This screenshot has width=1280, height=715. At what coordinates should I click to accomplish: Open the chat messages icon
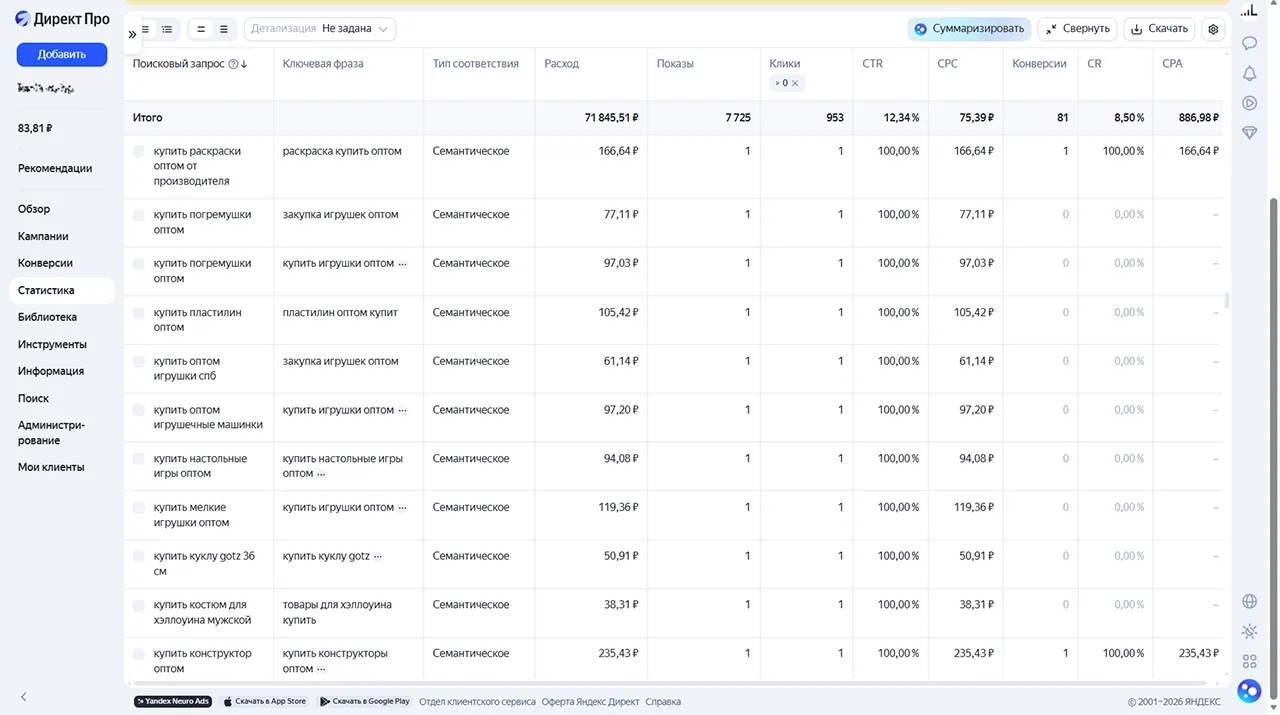(x=1249, y=43)
